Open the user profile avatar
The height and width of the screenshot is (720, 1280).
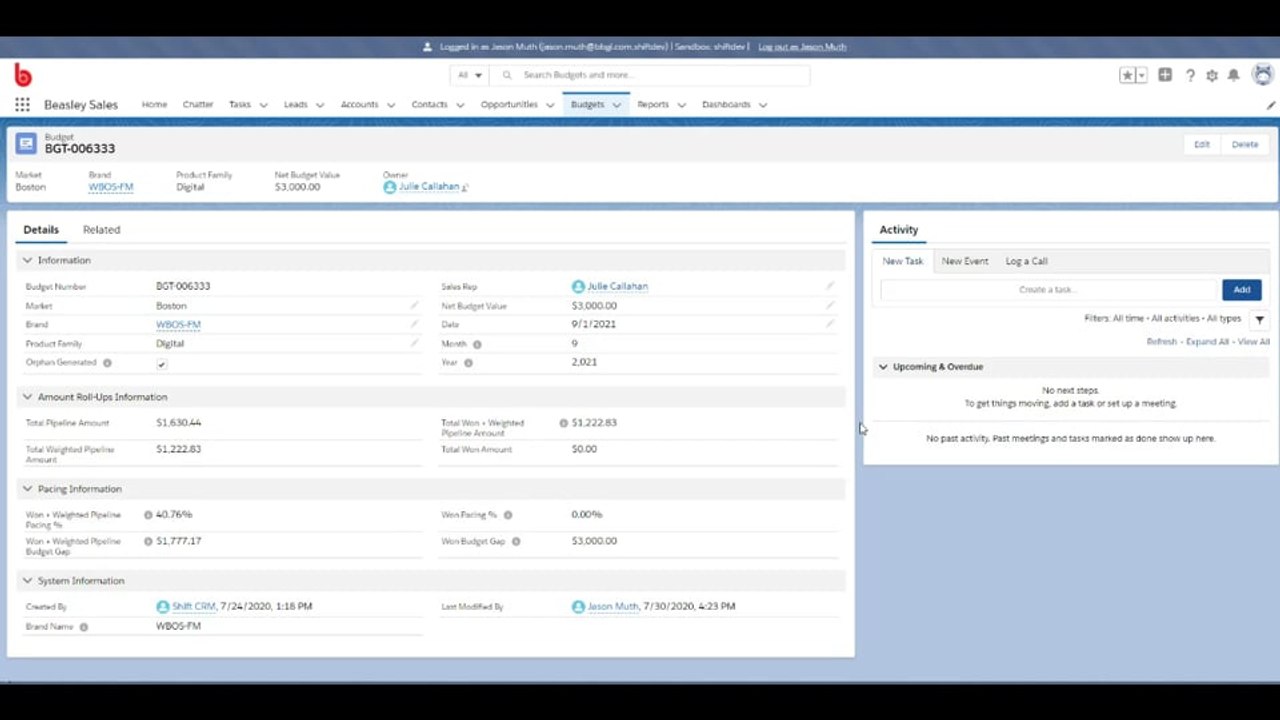[x=1263, y=75]
